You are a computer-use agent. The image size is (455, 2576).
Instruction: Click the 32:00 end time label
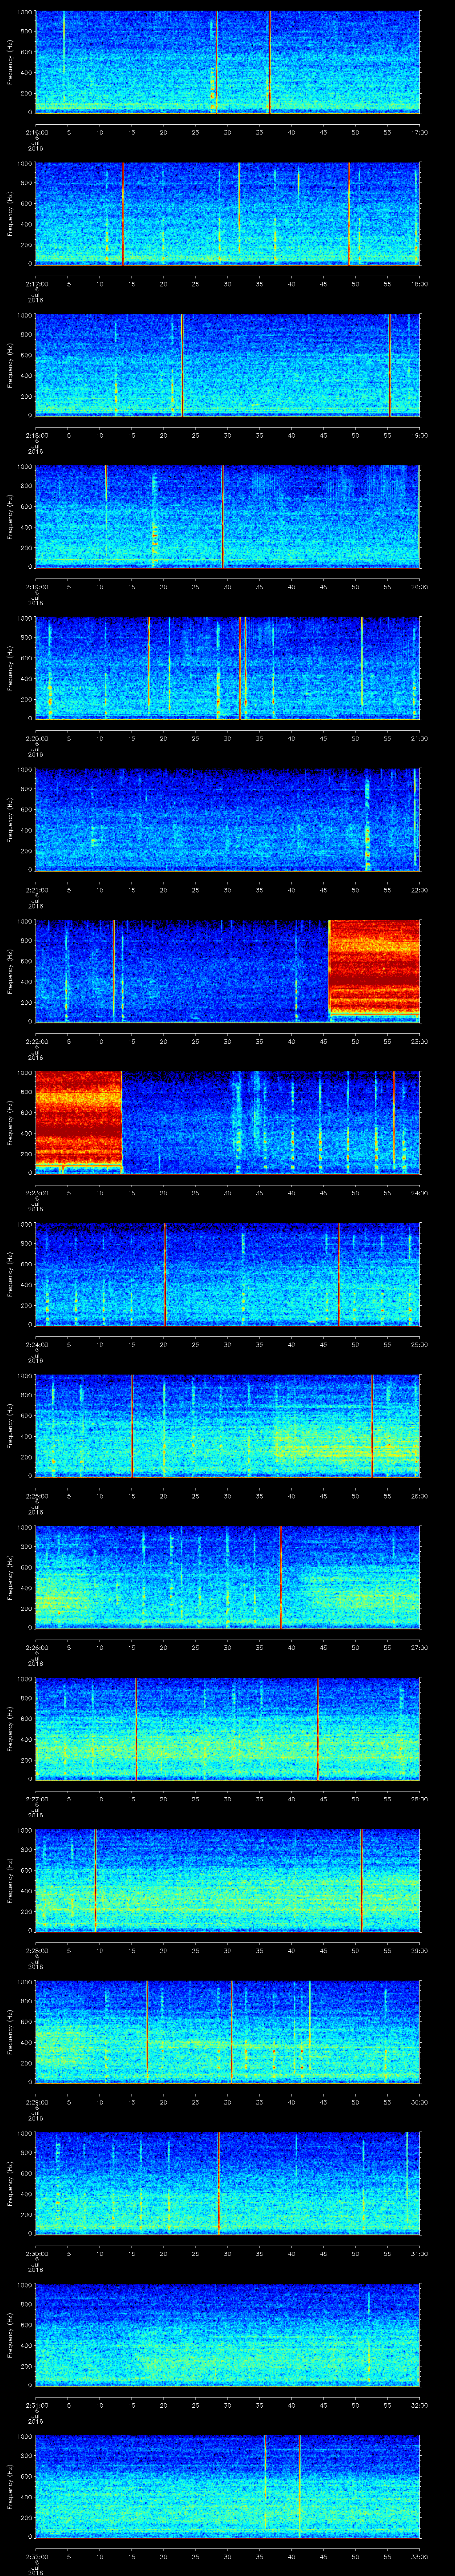pyautogui.click(x=419, y=2405)
